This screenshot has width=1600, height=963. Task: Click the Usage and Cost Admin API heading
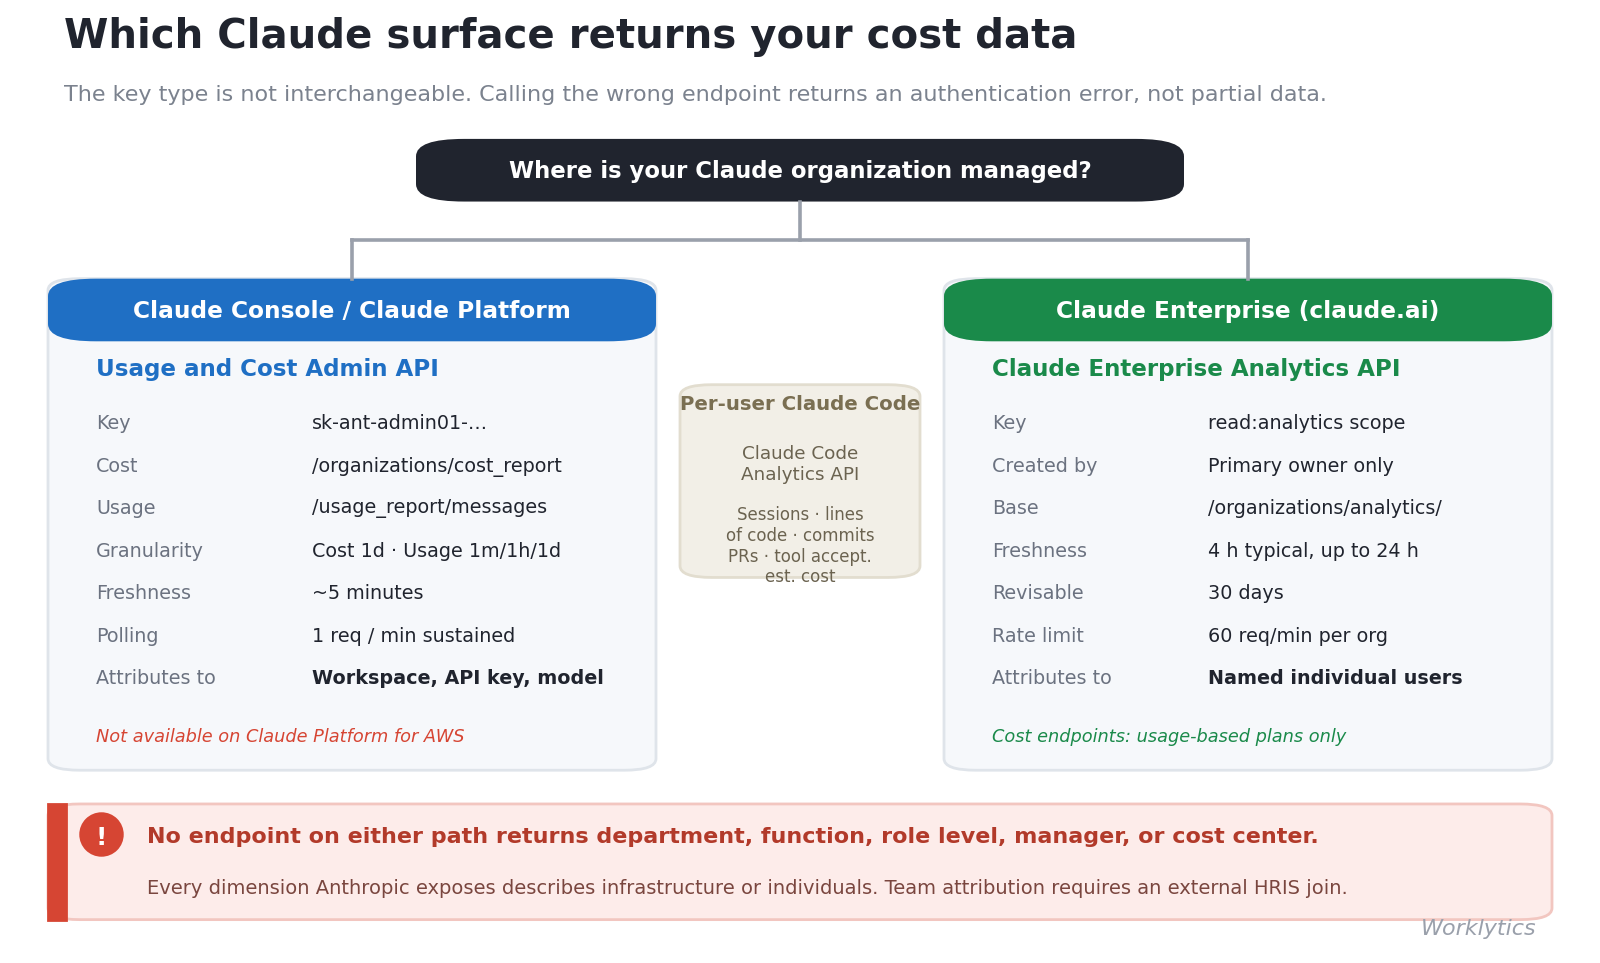(x=267, y=369)
